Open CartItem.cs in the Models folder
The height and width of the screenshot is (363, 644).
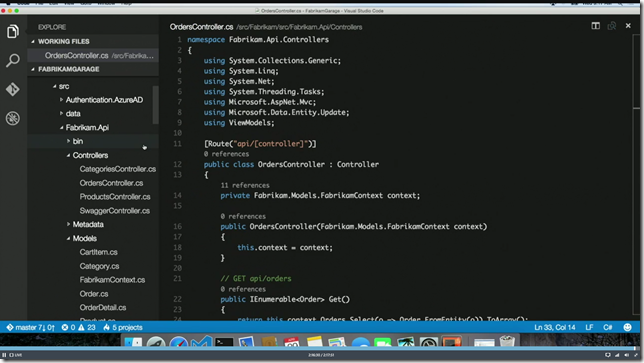pyautogui.click(x=99, y=252)
